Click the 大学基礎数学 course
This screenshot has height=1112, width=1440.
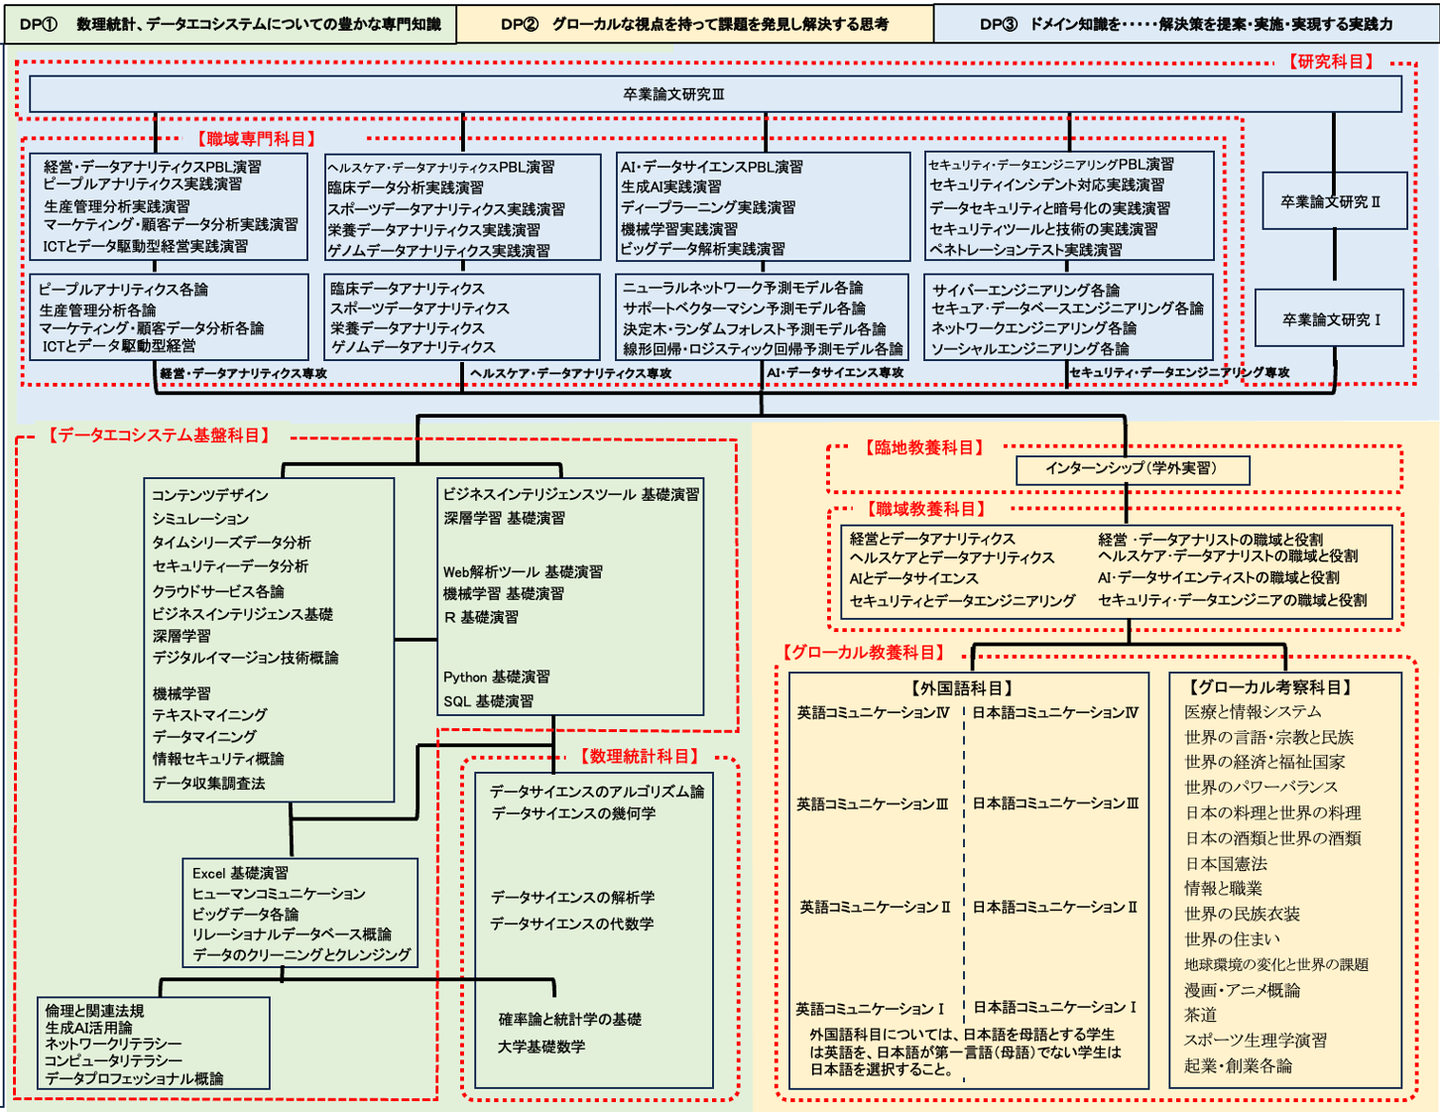coord(541,1047)
